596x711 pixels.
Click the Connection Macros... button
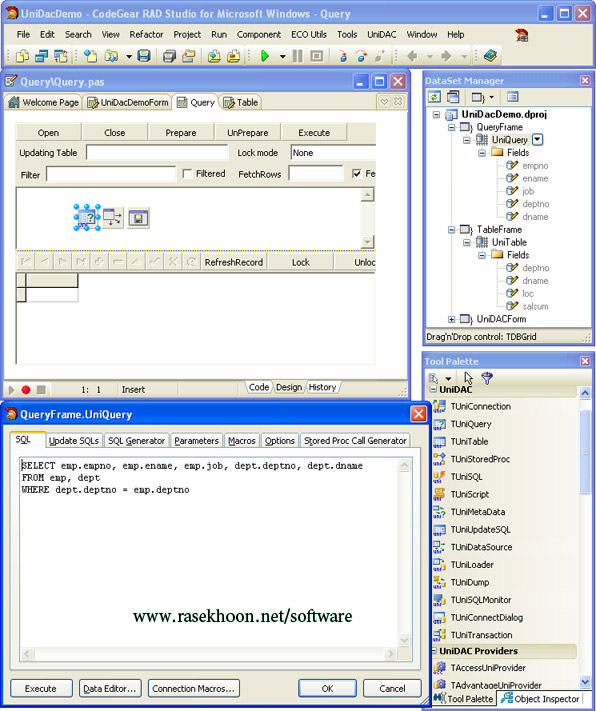(x=194, y=688)
